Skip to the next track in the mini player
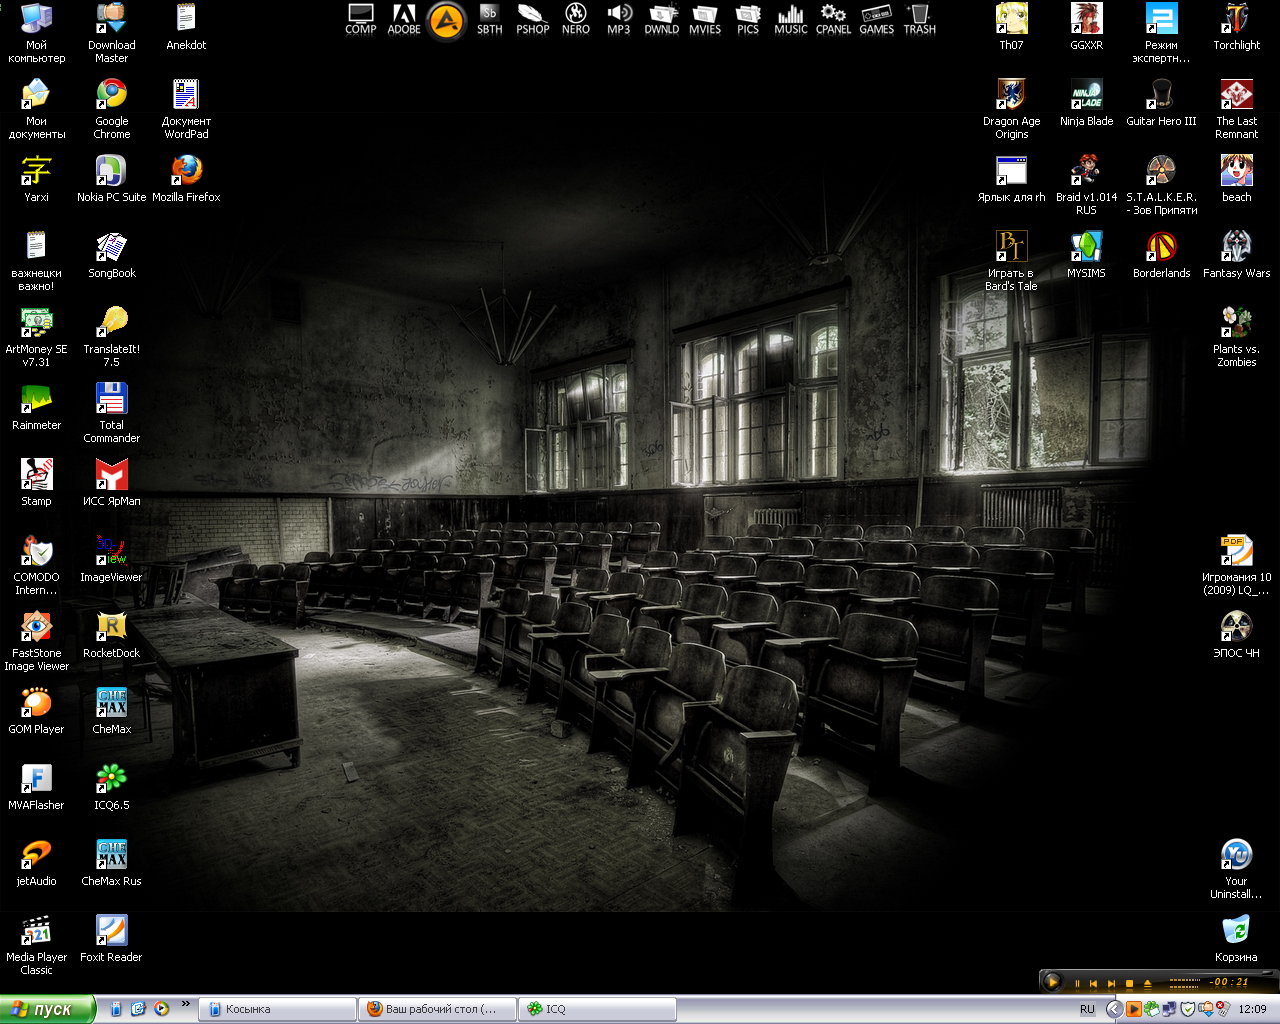This screenshot has height=1024, width=1280. pos(1111,983)
